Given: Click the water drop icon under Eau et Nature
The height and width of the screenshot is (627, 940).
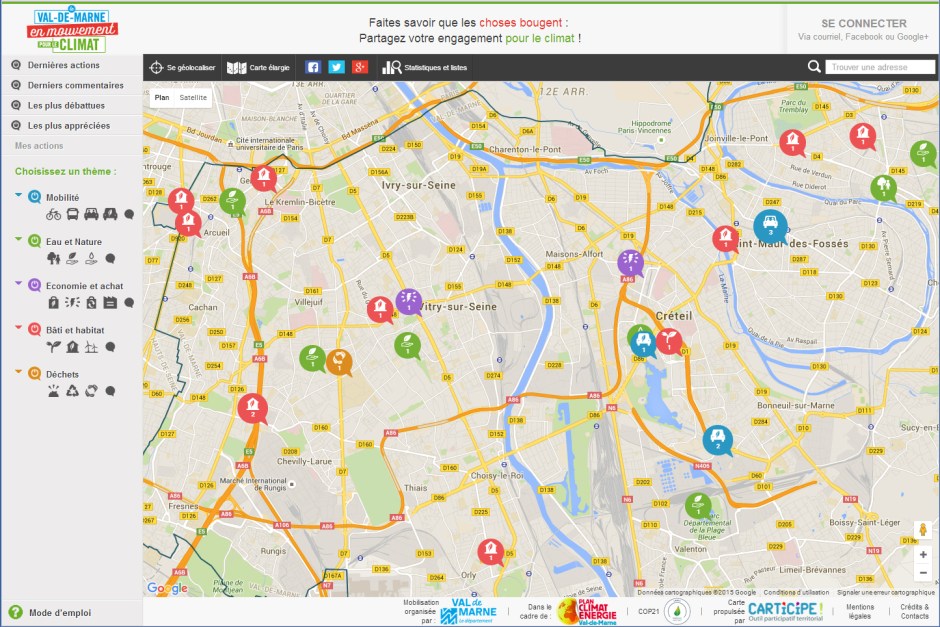Looking at the screenshot, I should click(x=91, y=258).
